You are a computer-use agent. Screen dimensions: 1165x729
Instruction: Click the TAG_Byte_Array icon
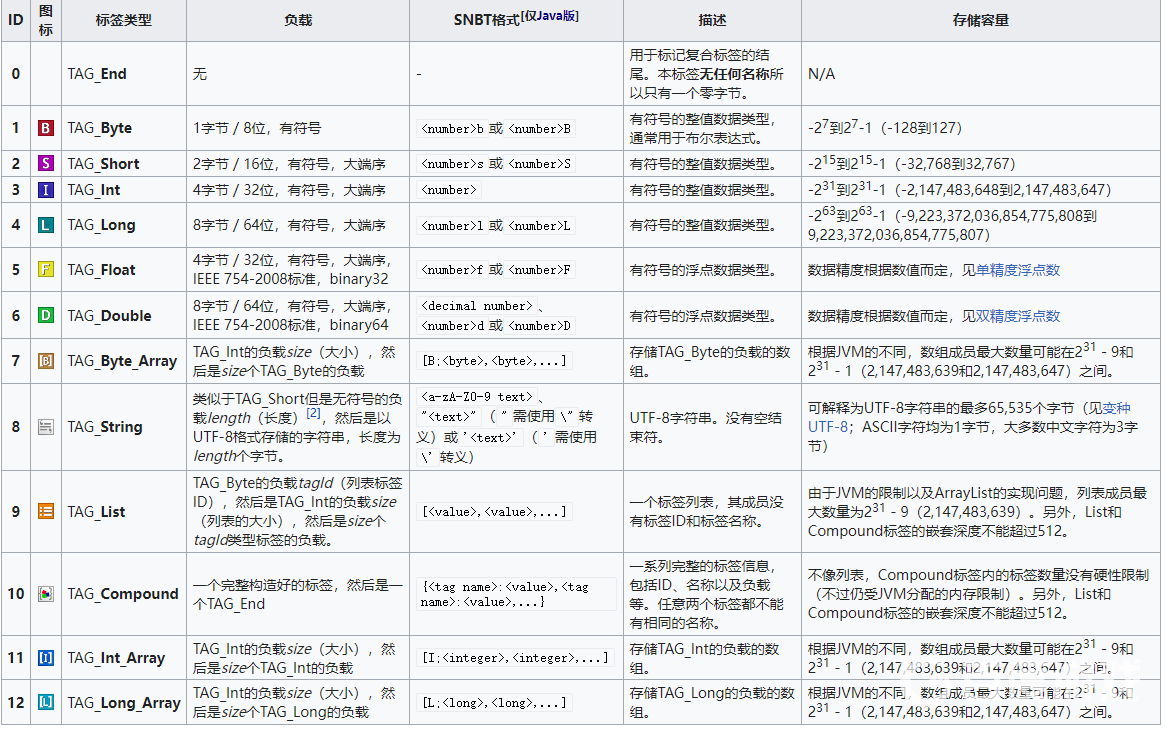tap(46, 361)
